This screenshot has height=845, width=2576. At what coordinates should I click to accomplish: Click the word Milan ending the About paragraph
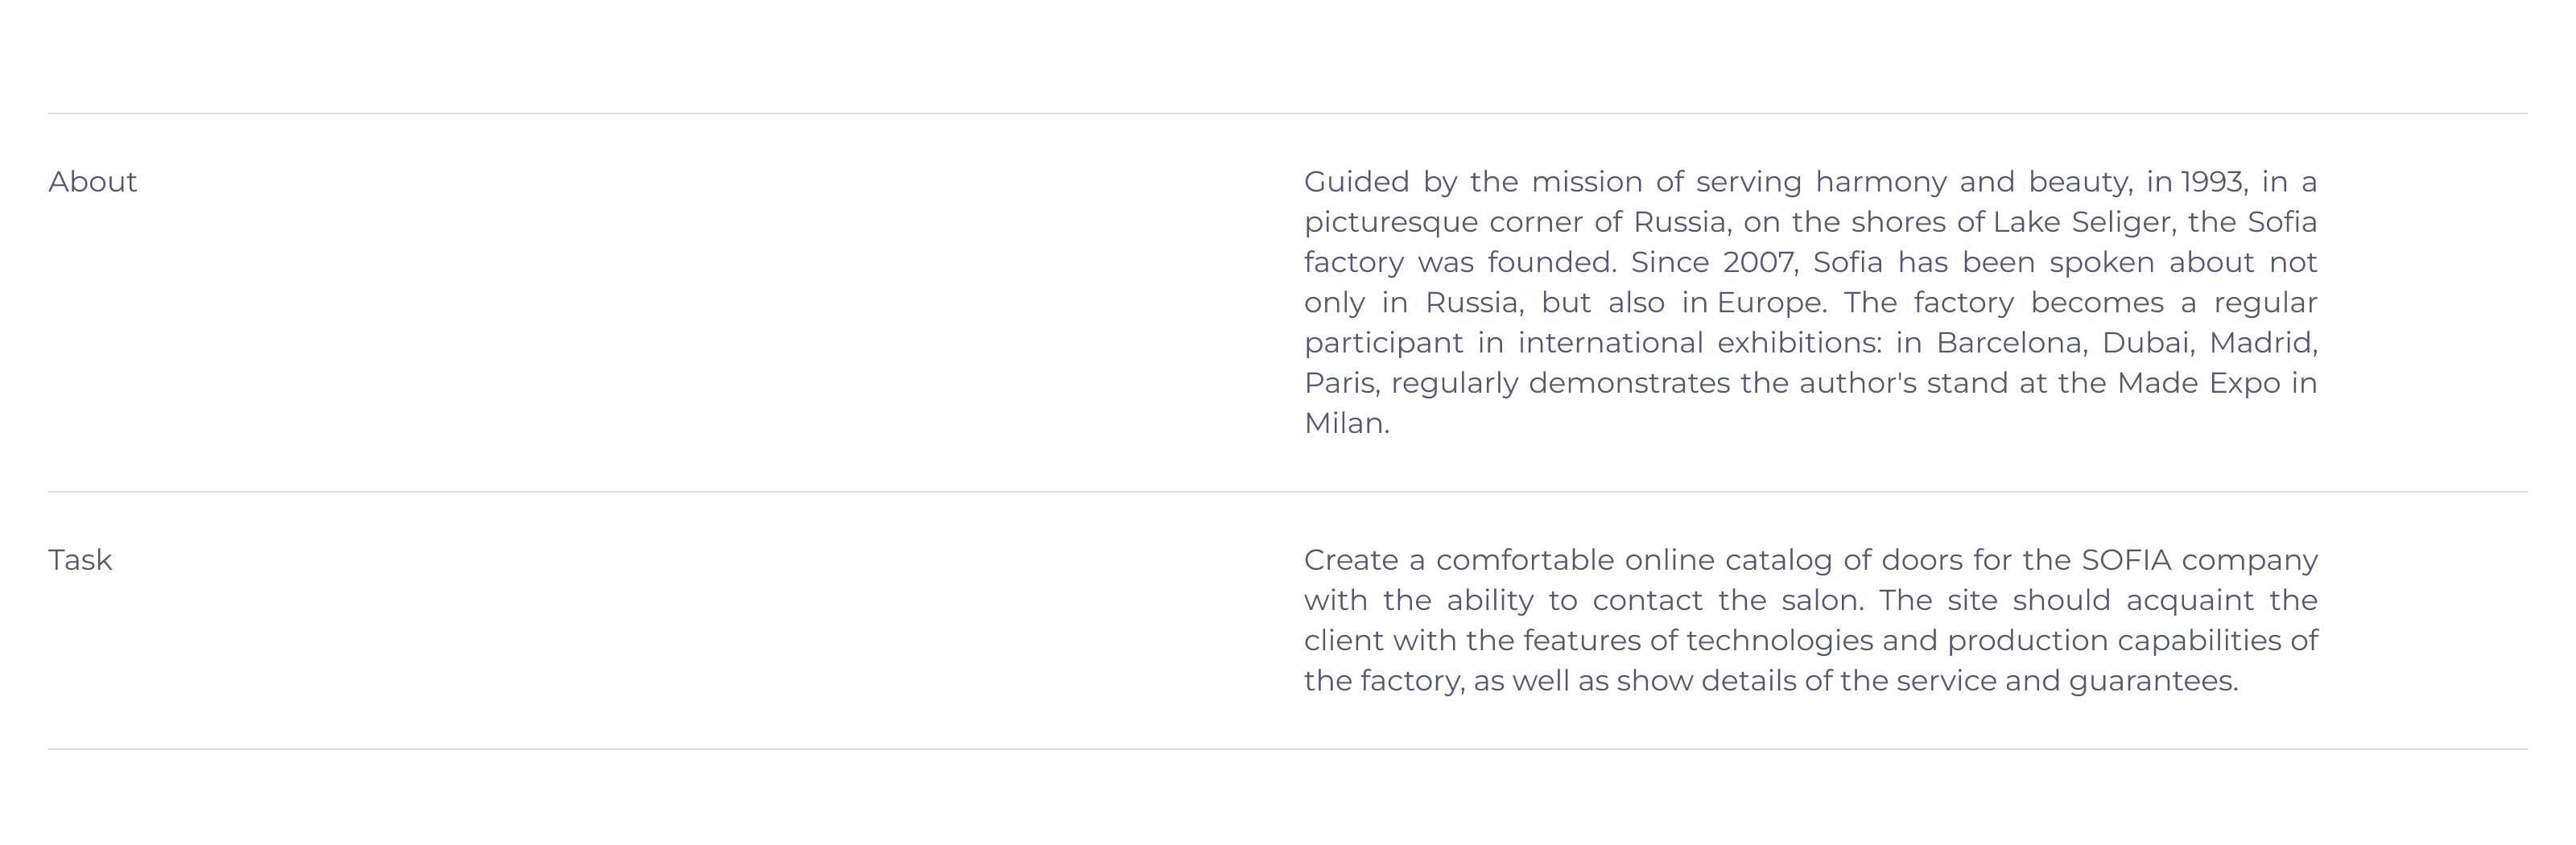(x=1345, y=424)
